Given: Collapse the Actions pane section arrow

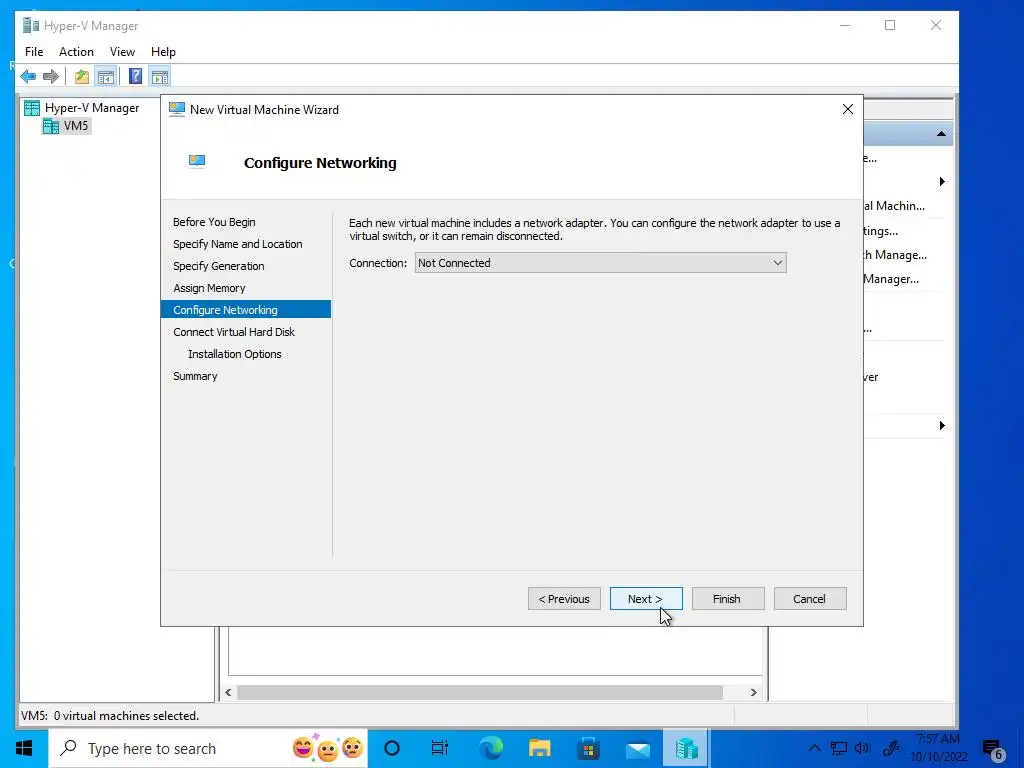Looking at the screenshot, I should point(941,134).
